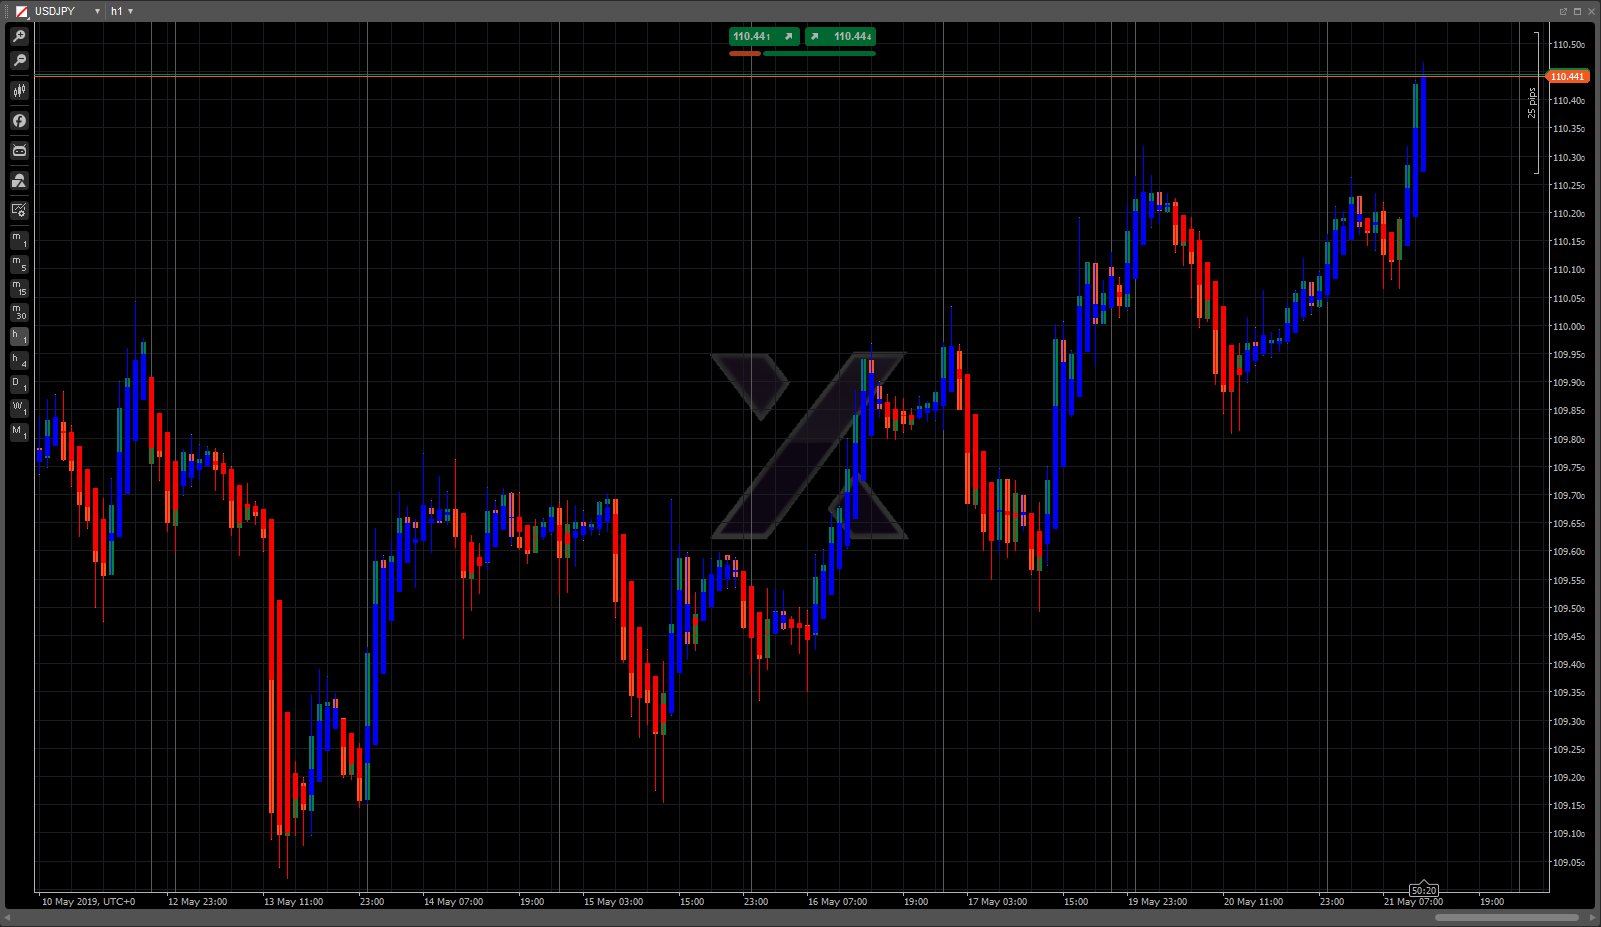The image size is (1601, 927).
Task: Switch to m5 timeframe
Action: point(19,264)
